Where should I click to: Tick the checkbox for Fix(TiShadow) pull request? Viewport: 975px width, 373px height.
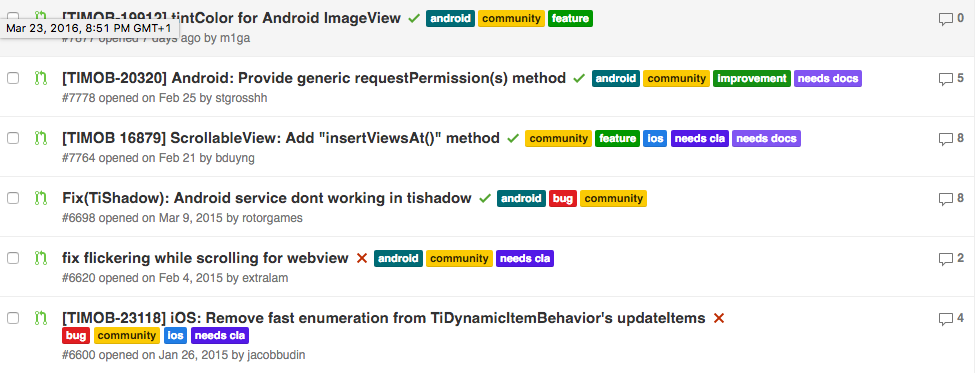[13, 198]
